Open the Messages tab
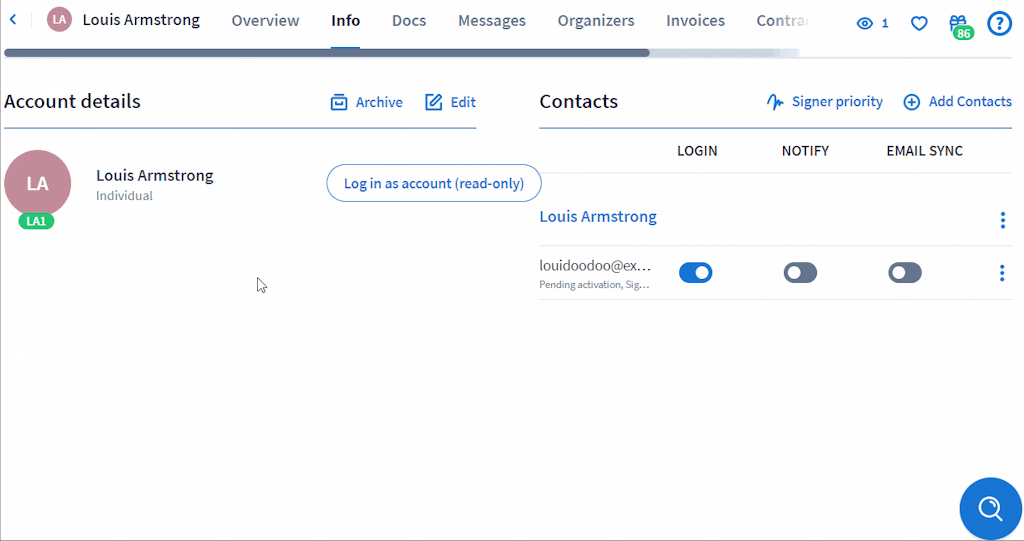Screen dimensions: 1024x541 492,20
